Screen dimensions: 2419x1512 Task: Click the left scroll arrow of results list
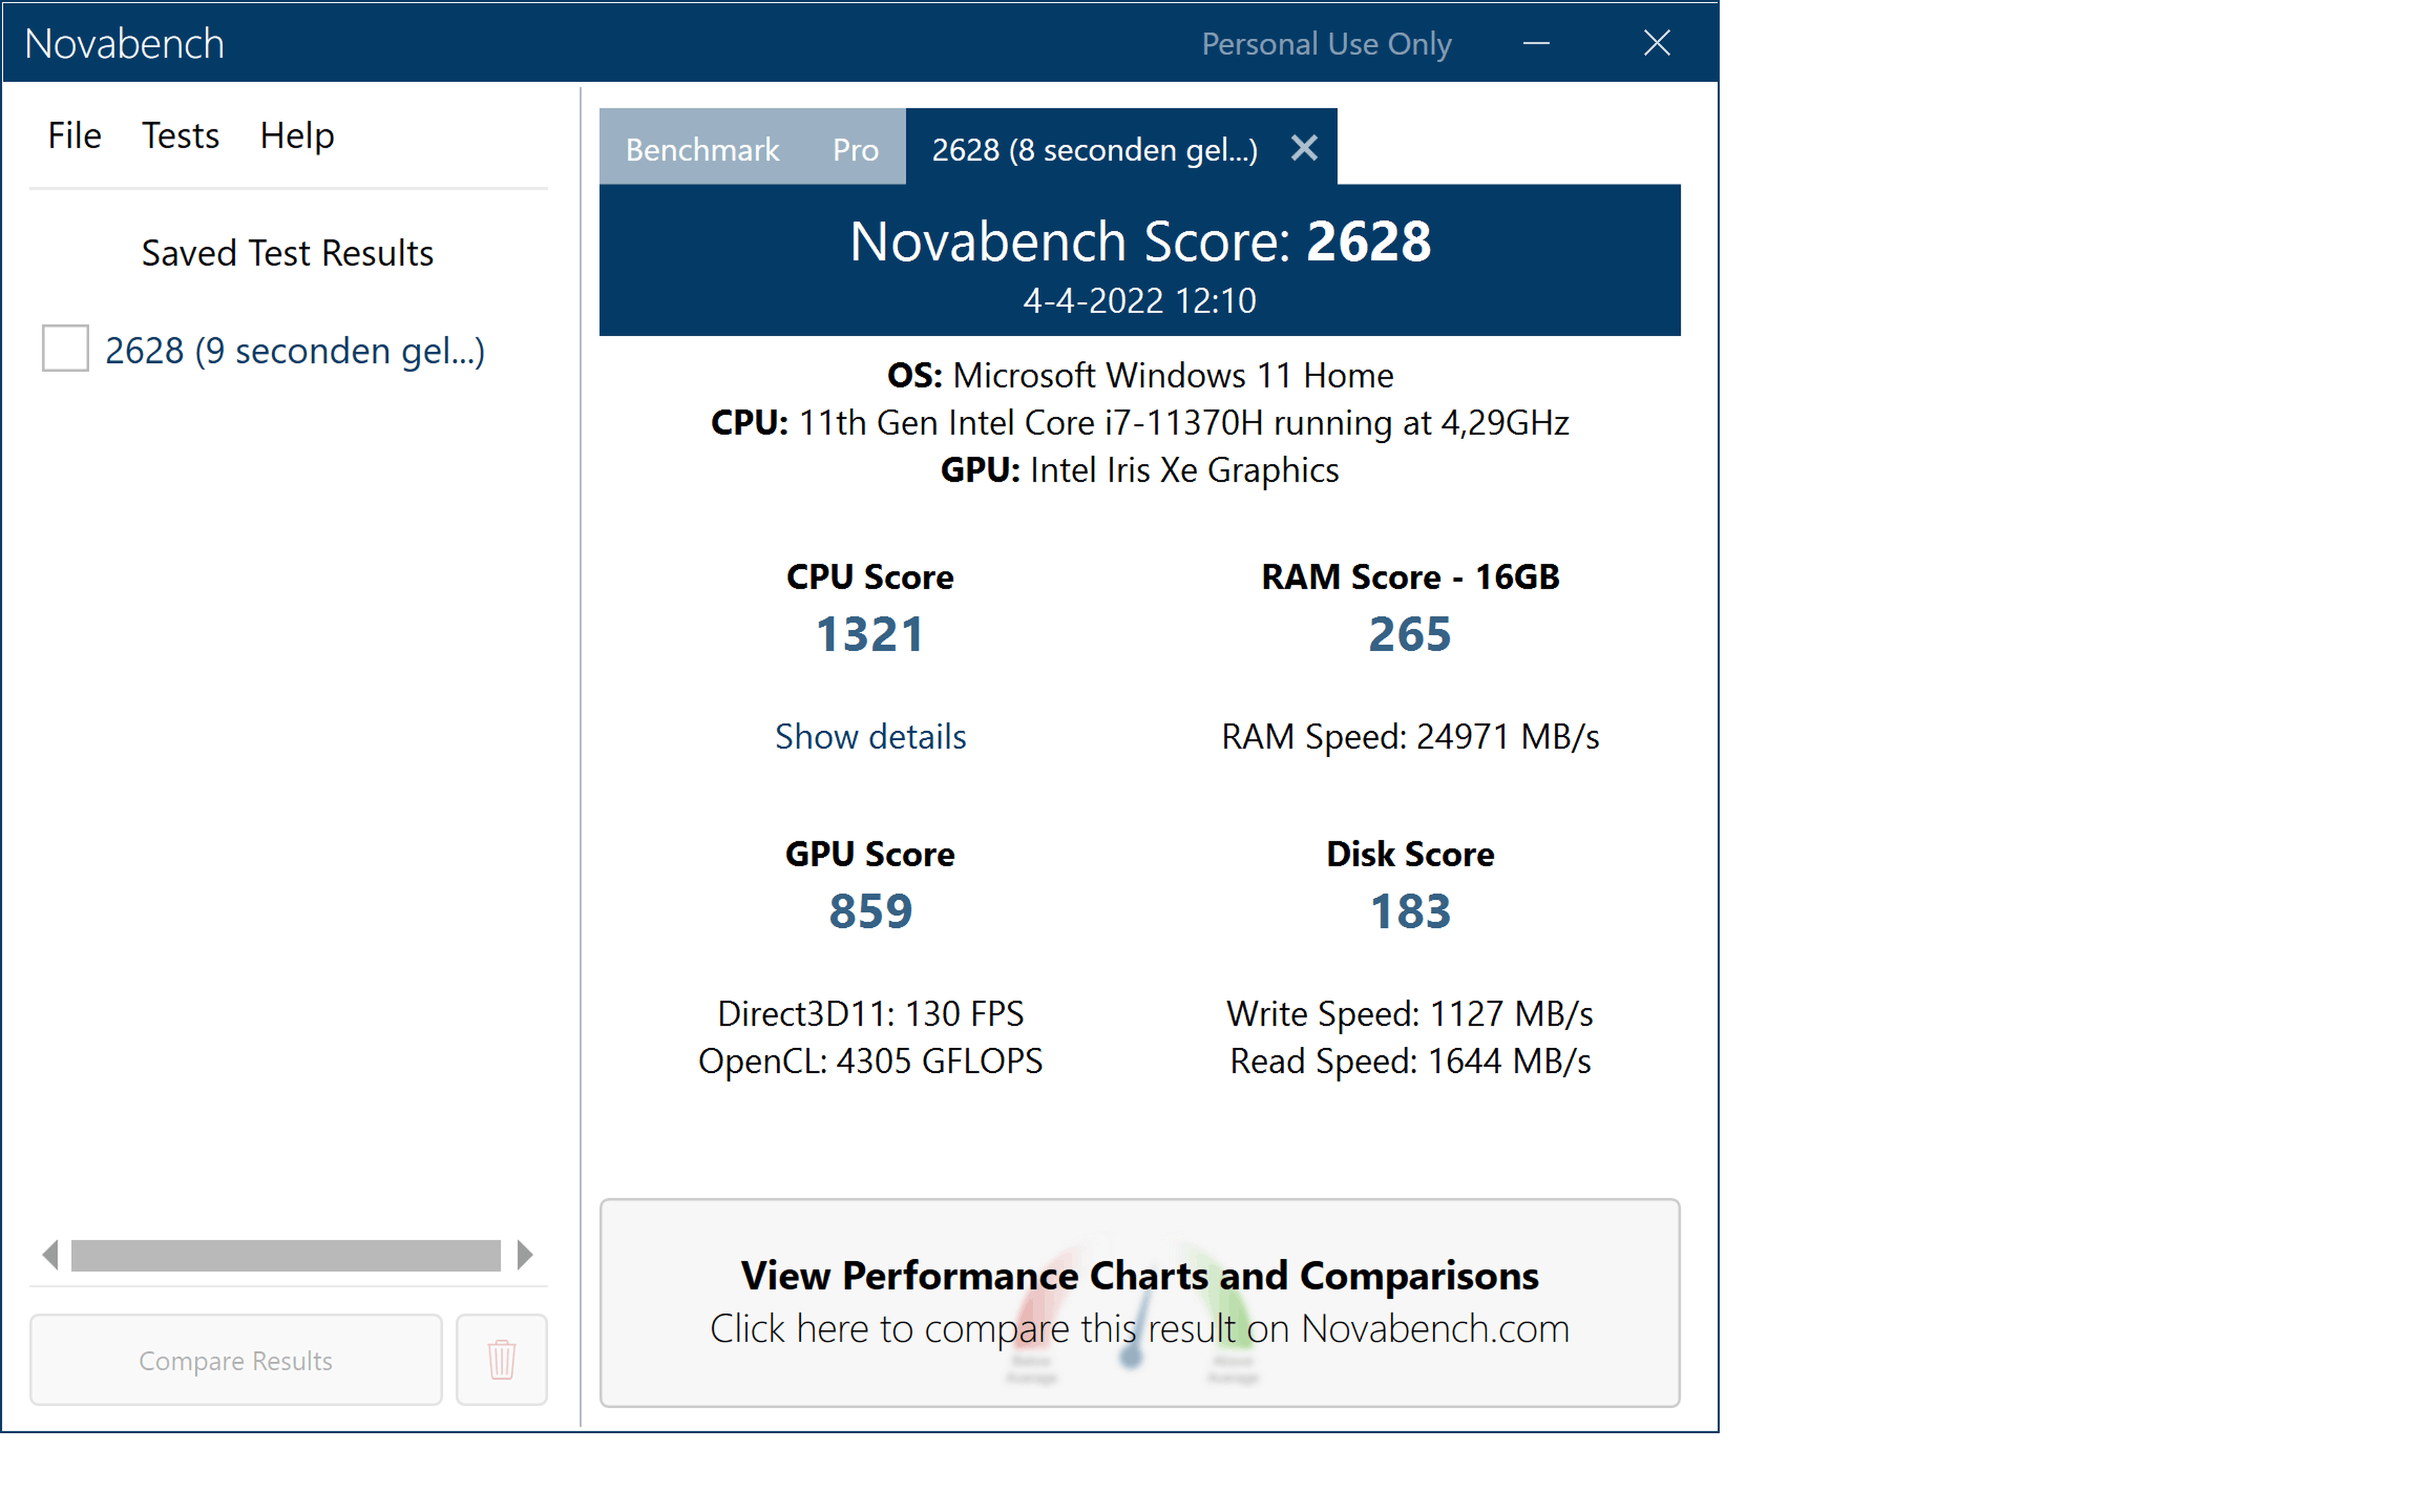click(x=50, y=1254)
